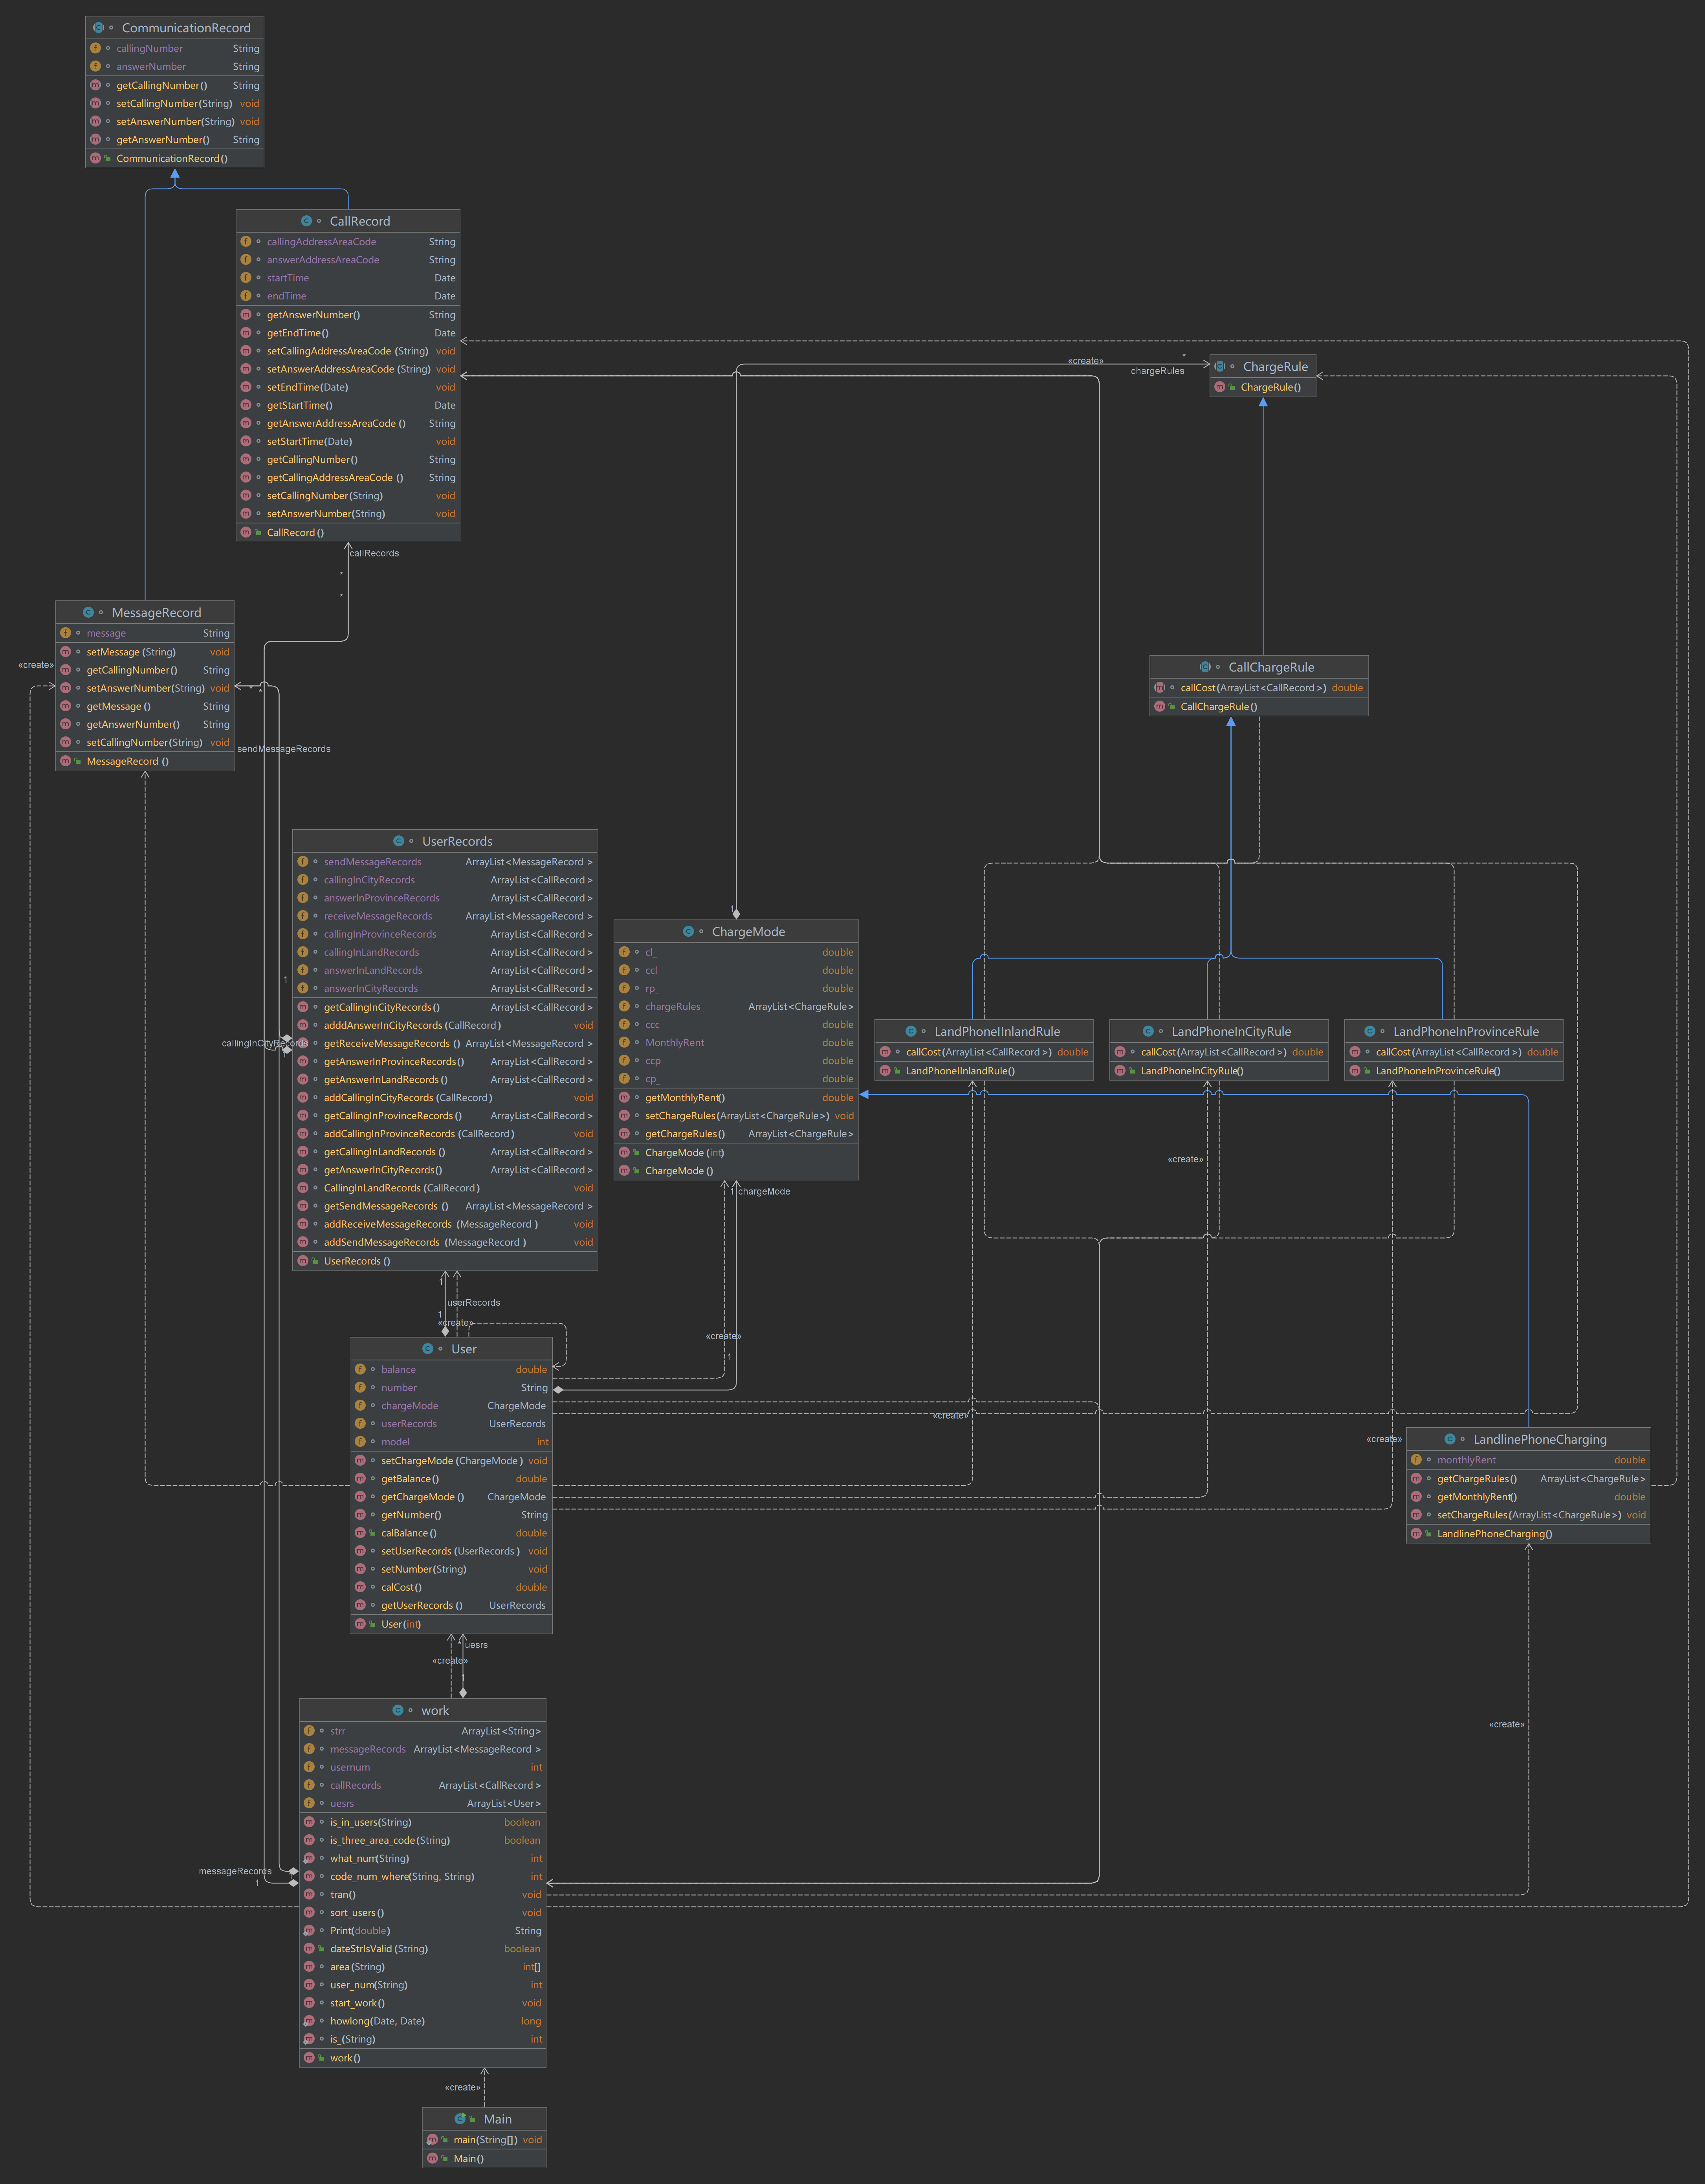
Task: Click the sendMessageRecords field in UserRecords
Action: click(372, 862)
